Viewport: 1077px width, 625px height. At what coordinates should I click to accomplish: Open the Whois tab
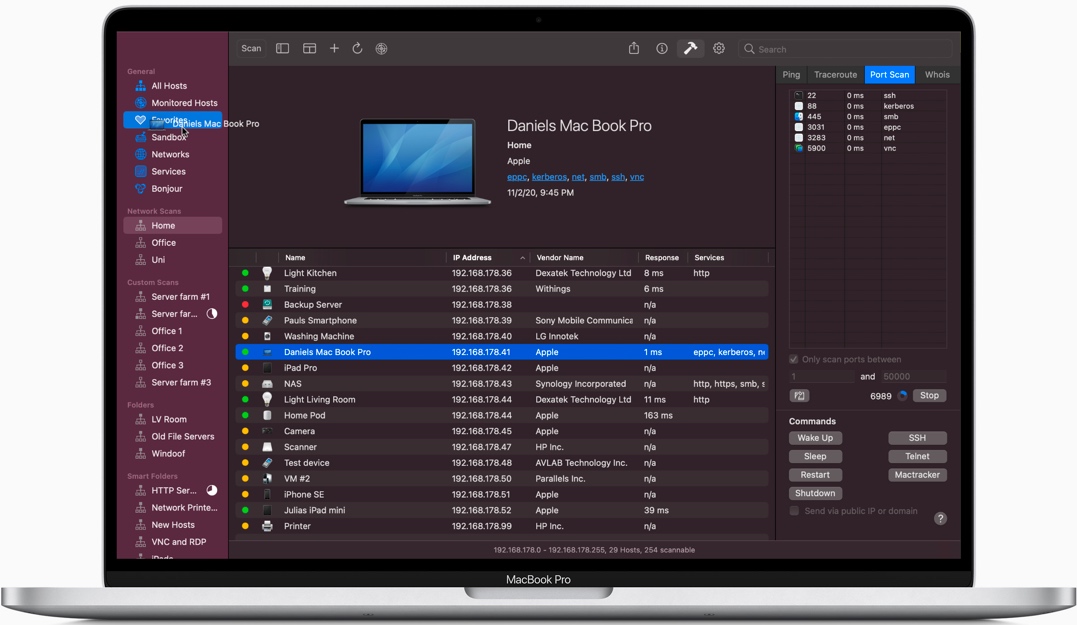click(937, 75)
